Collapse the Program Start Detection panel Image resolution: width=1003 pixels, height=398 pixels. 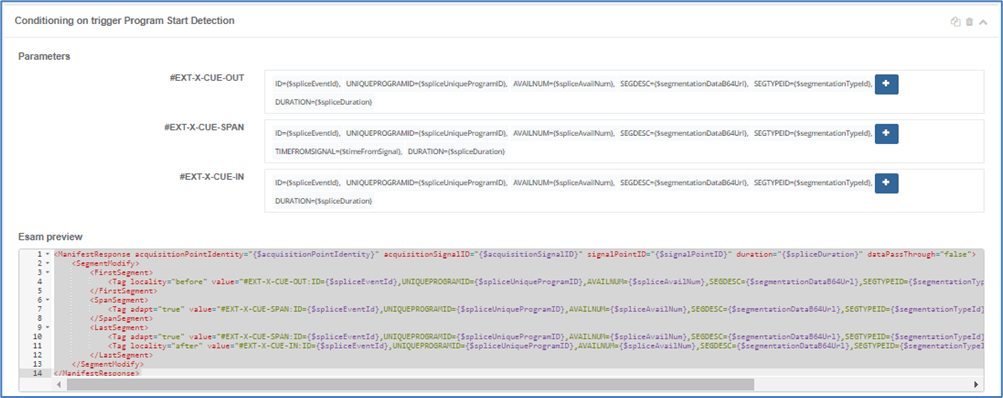coord(983,22)
